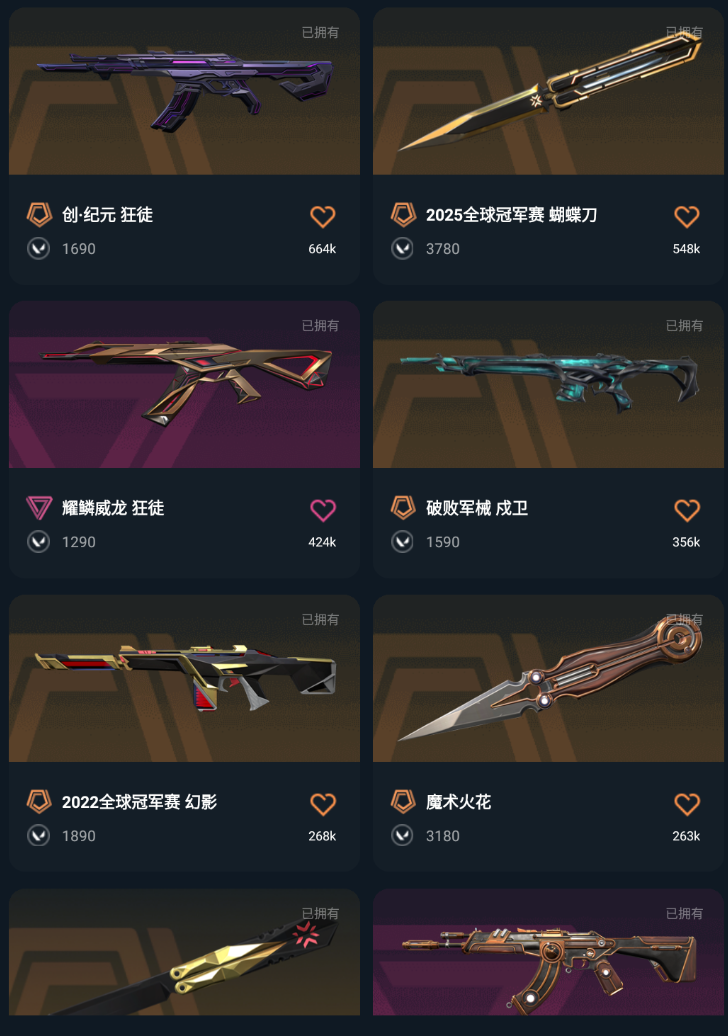Click the VP currency icon next to 1690
Image resolution: width=728 pixels, height=1036 pixels.
38,248
